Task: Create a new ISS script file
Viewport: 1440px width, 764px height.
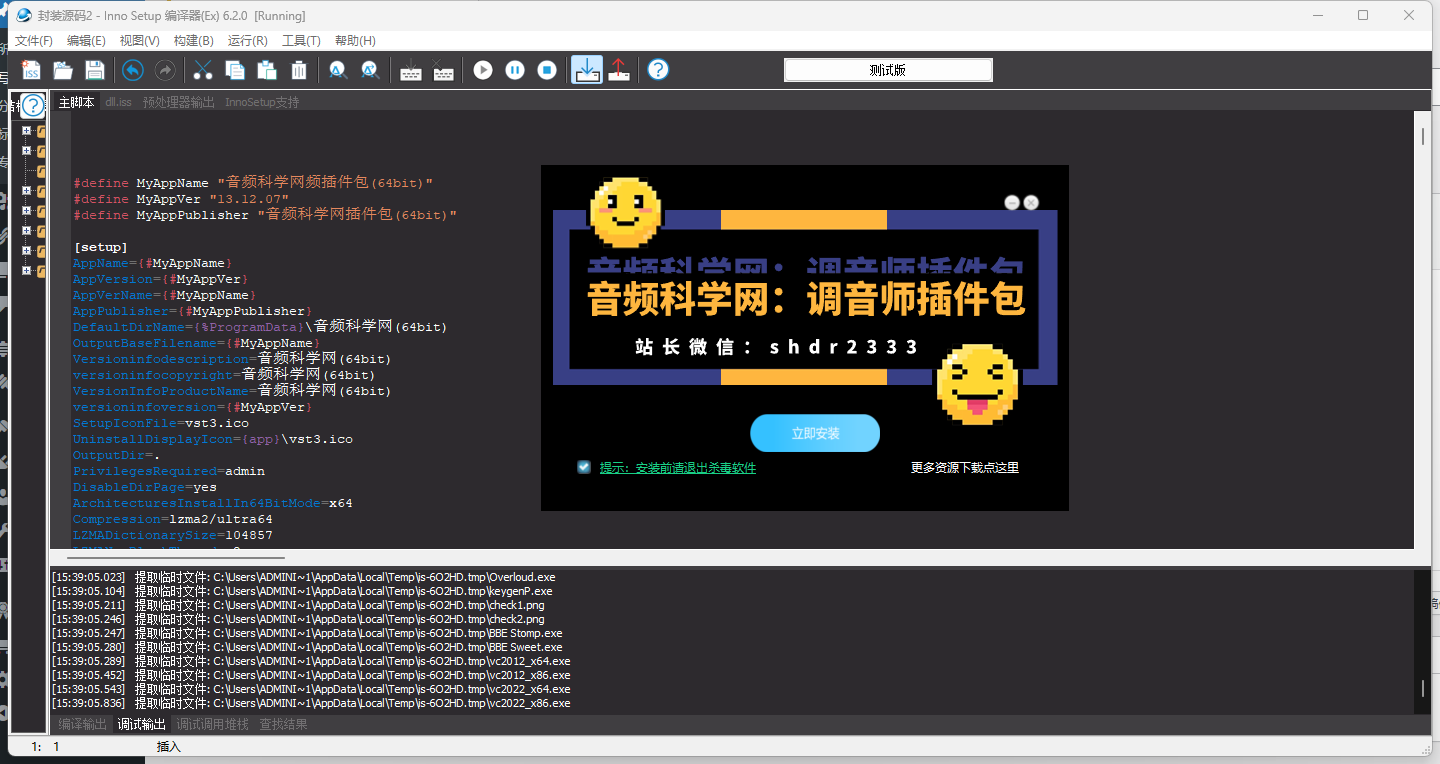Action: tap(31, 70)
